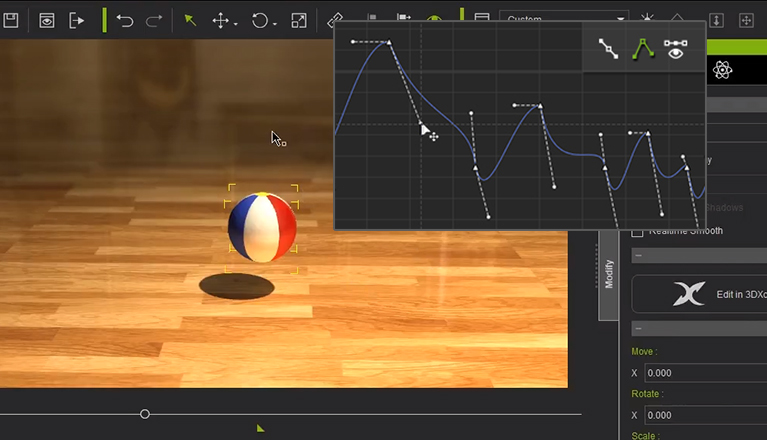Click the Export icon in toolbar

coord(76,21)
